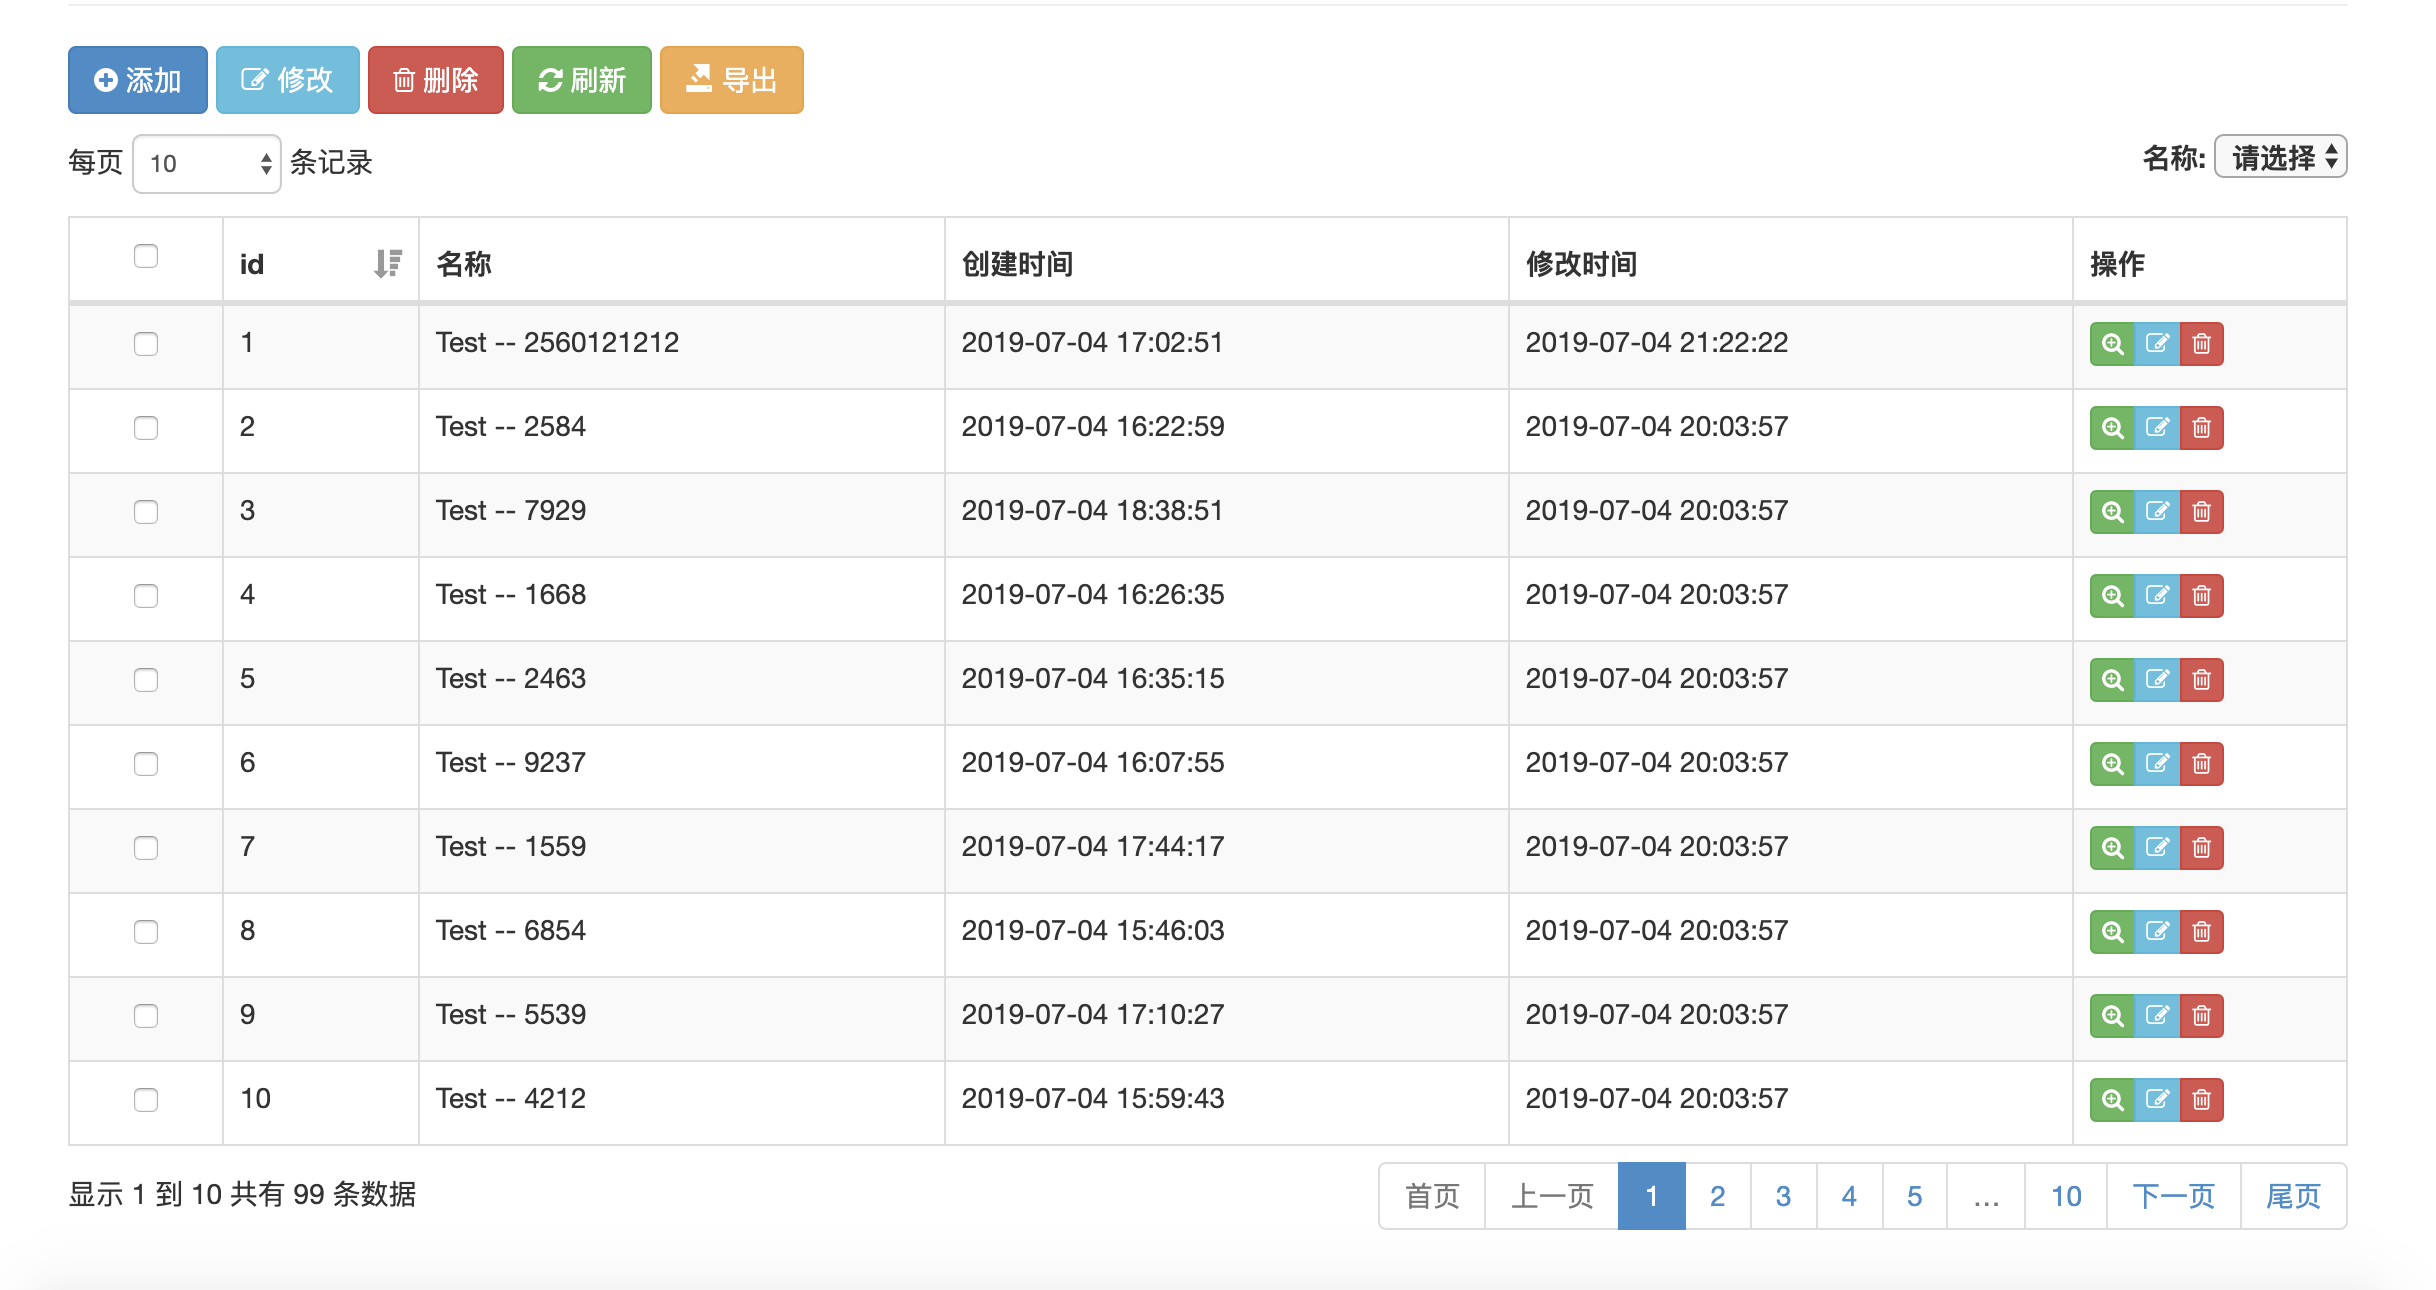View details of Test -- 1668 row

tap(2112, 596)
